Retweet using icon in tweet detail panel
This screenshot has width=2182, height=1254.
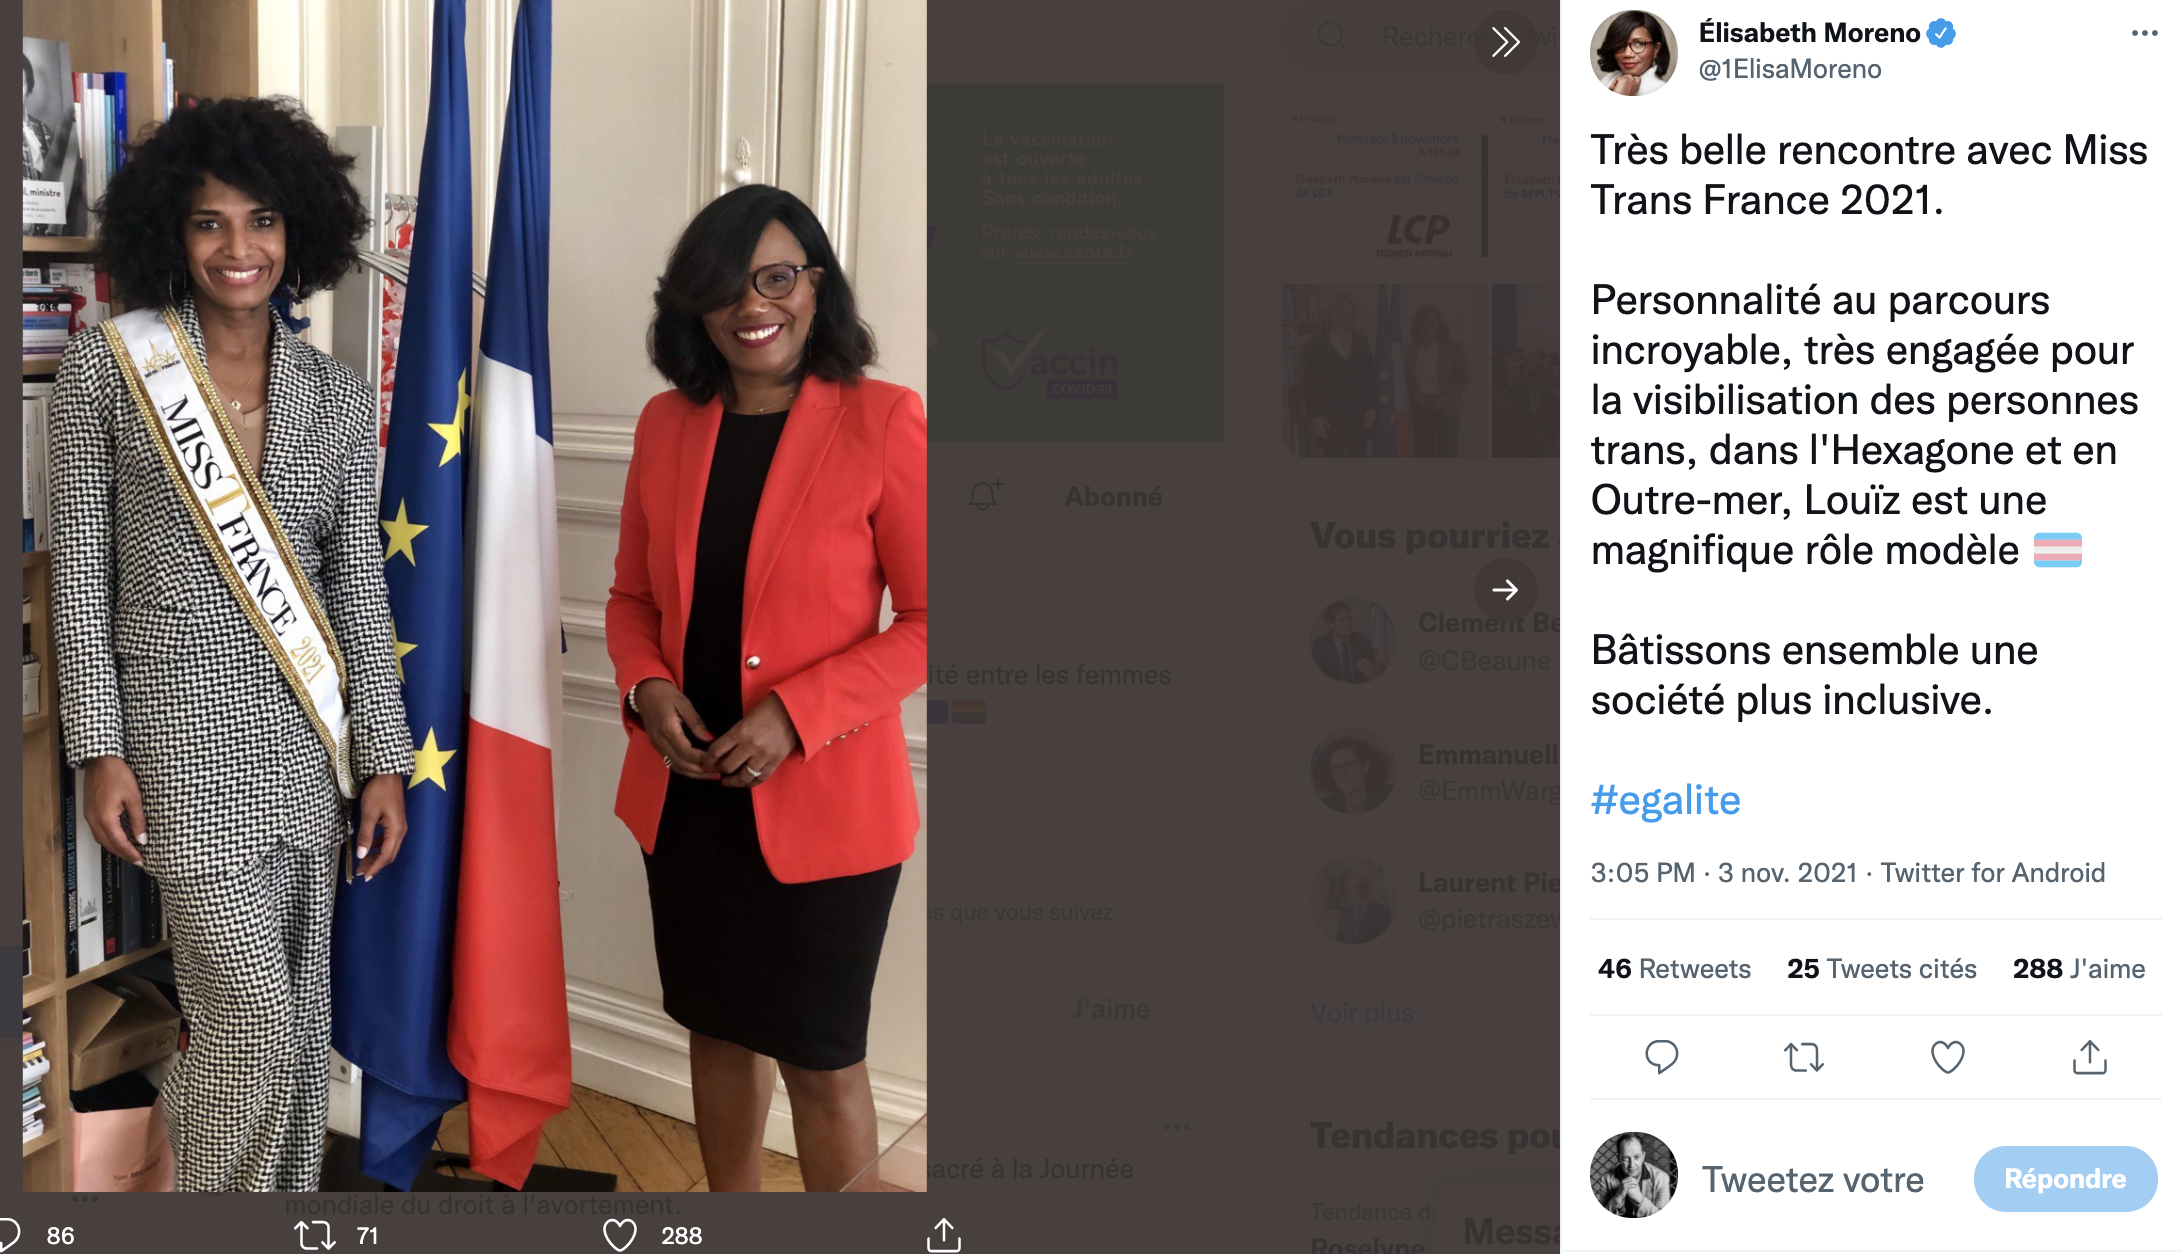(x=1804, y=1057)
